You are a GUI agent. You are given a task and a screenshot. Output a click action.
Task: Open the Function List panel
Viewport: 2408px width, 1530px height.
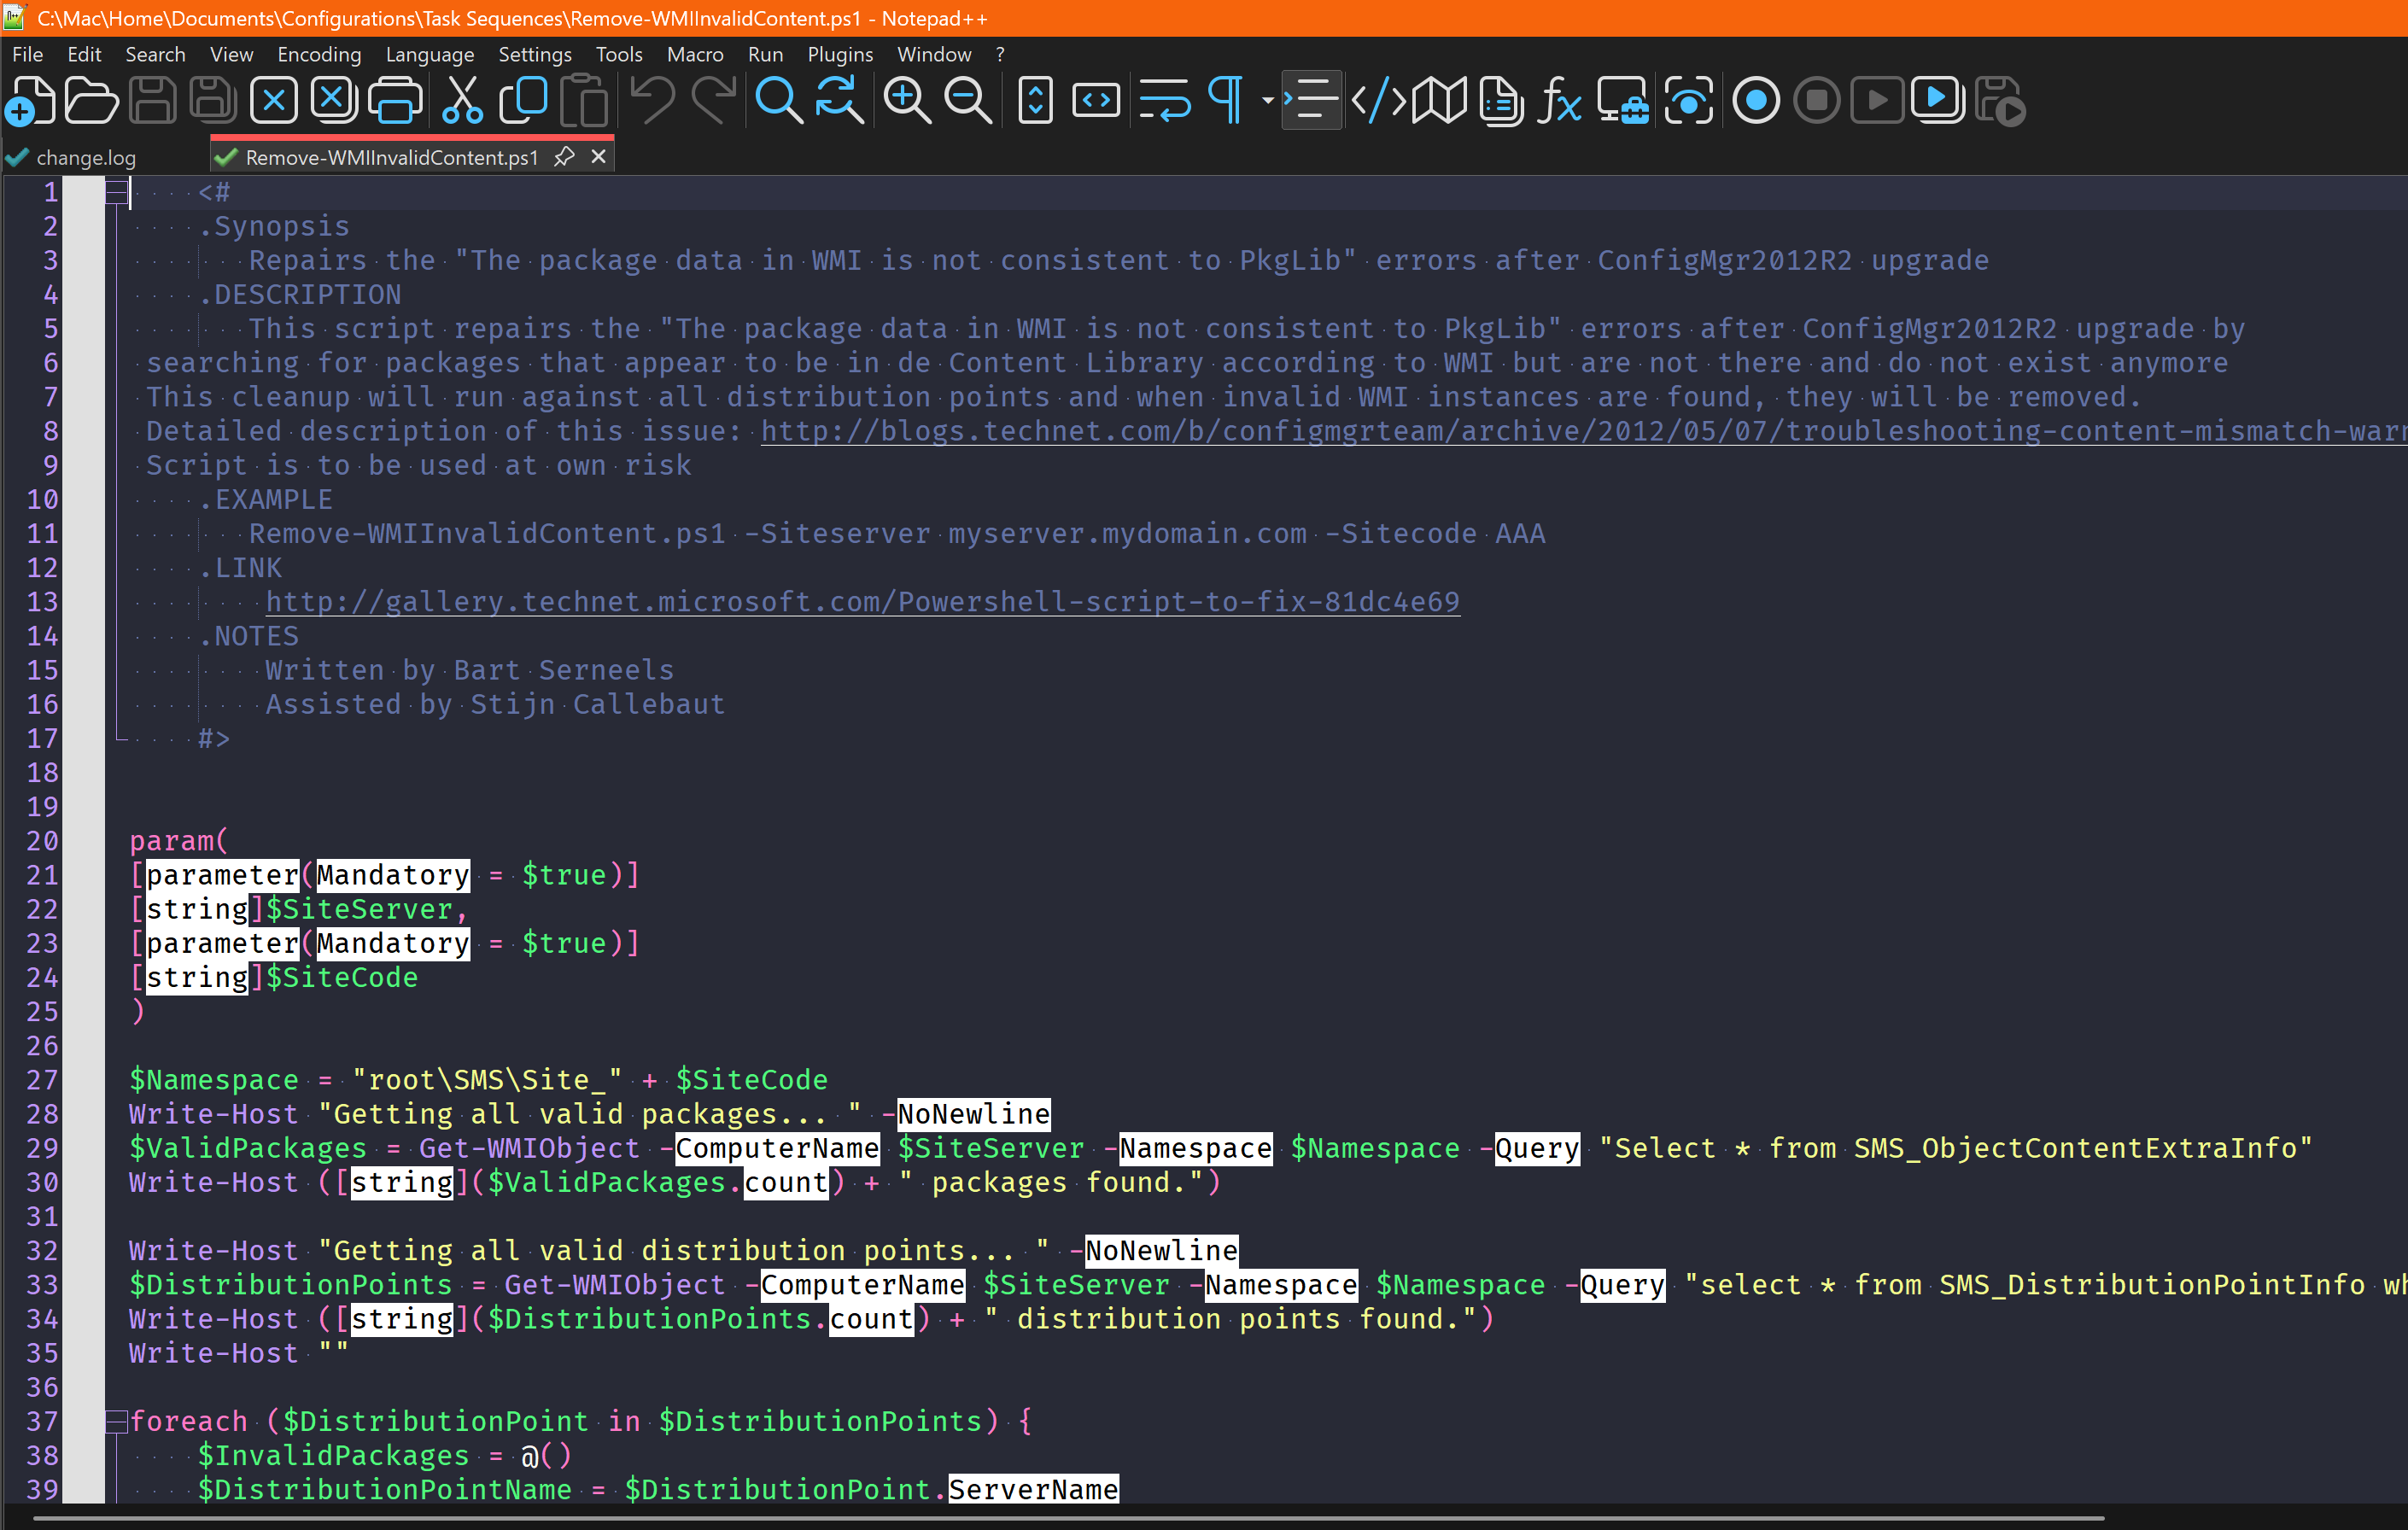click(x=1560, y=100)
